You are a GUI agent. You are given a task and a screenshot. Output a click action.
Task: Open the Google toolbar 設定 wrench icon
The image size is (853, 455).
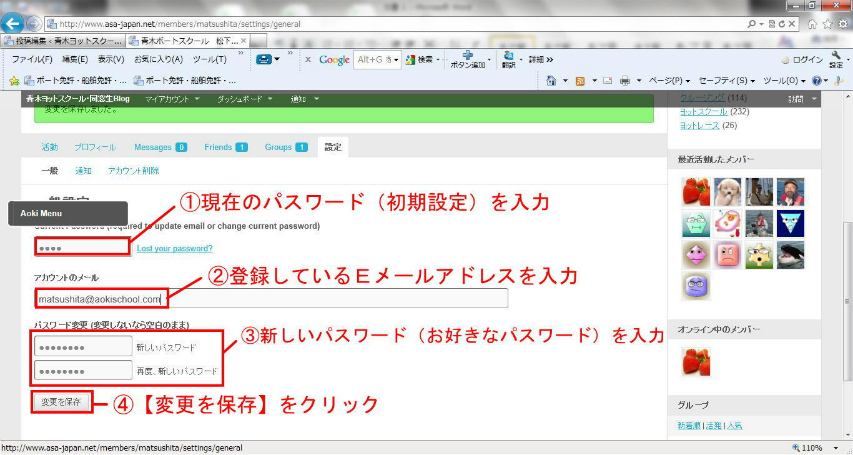click(x=837, y=55)
